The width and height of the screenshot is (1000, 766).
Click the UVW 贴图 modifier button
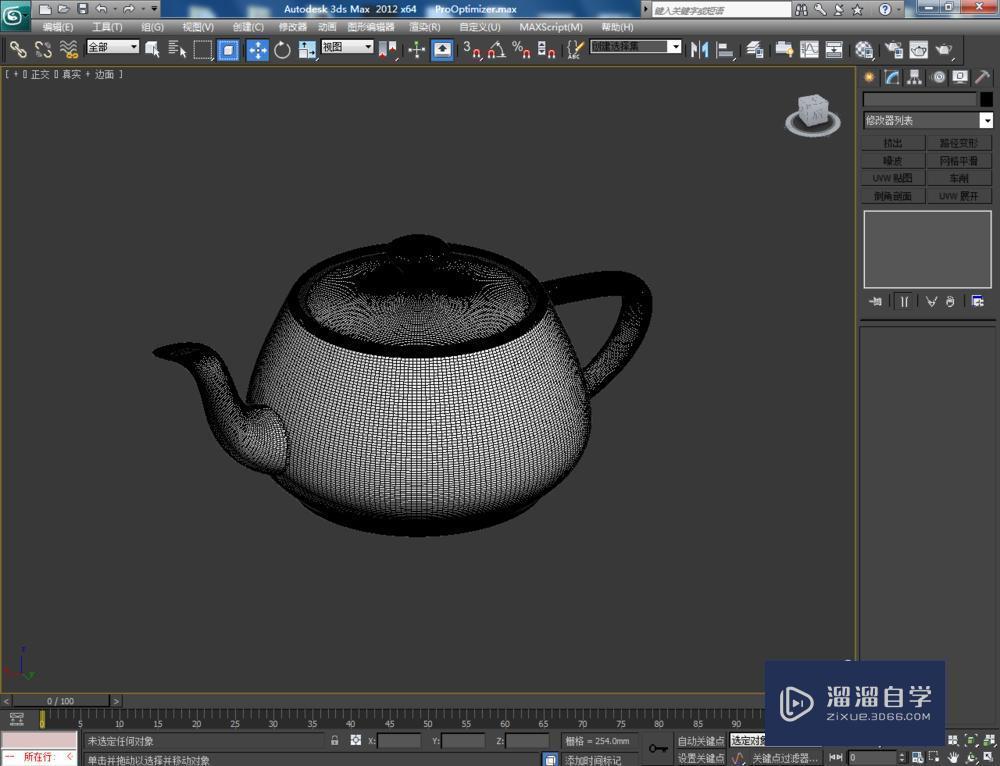(x=891, y=178)
